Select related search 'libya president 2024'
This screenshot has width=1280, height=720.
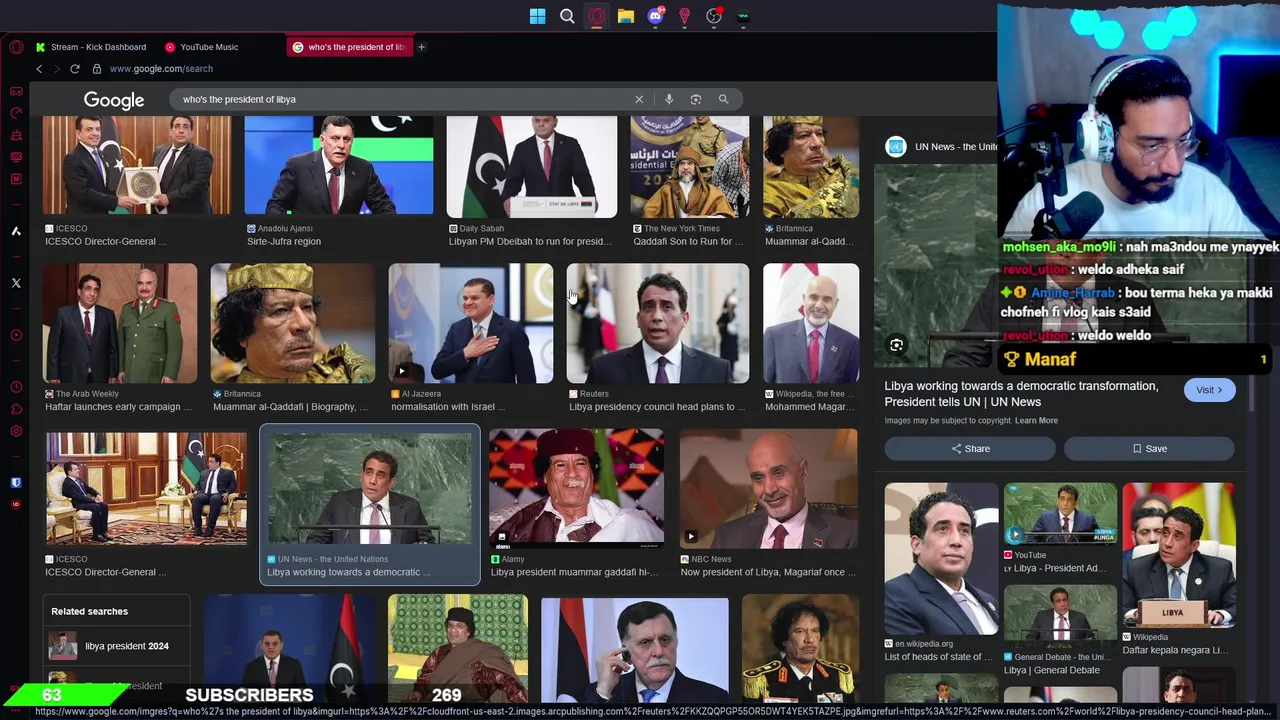tap(116, 646)
